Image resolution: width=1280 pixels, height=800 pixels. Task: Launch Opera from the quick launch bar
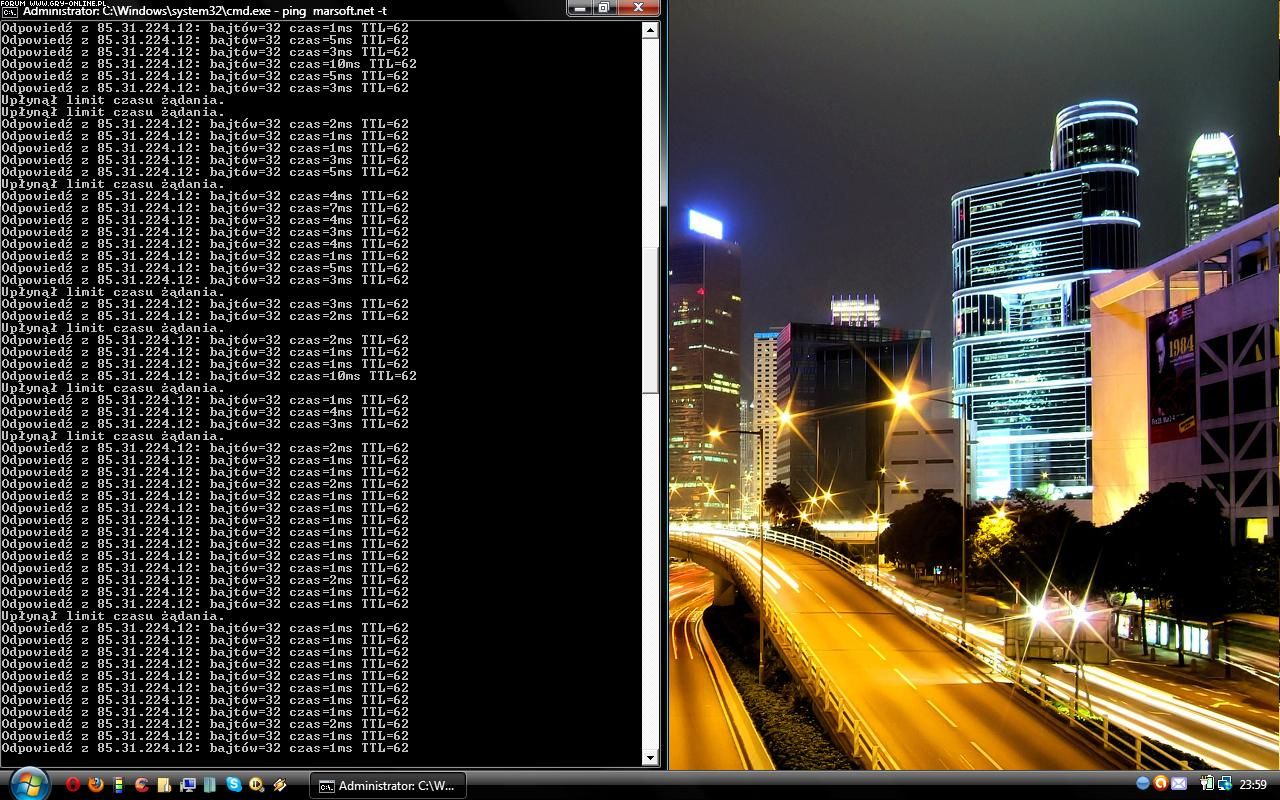[73, 784]
